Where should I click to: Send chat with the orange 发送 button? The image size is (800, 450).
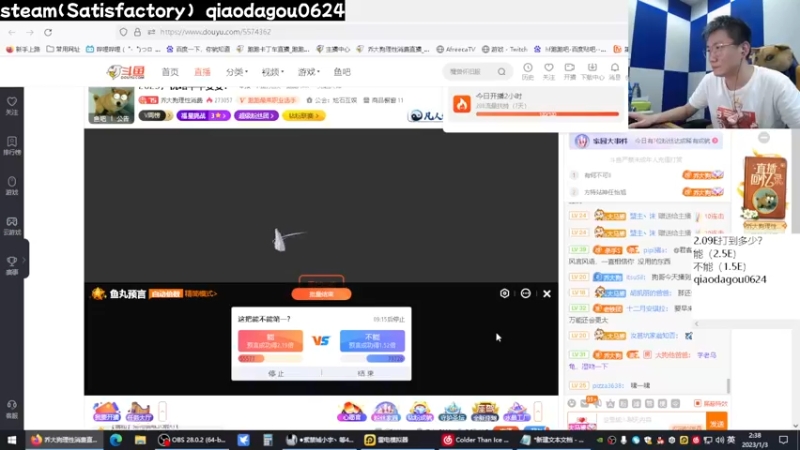717,422
